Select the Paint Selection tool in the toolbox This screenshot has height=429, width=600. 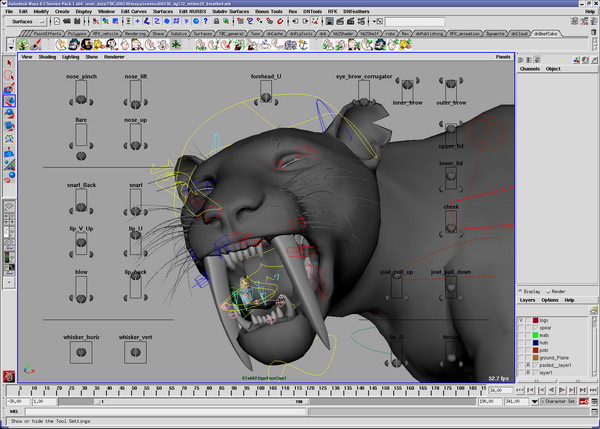pyautogui.click(x=9, y=88)
